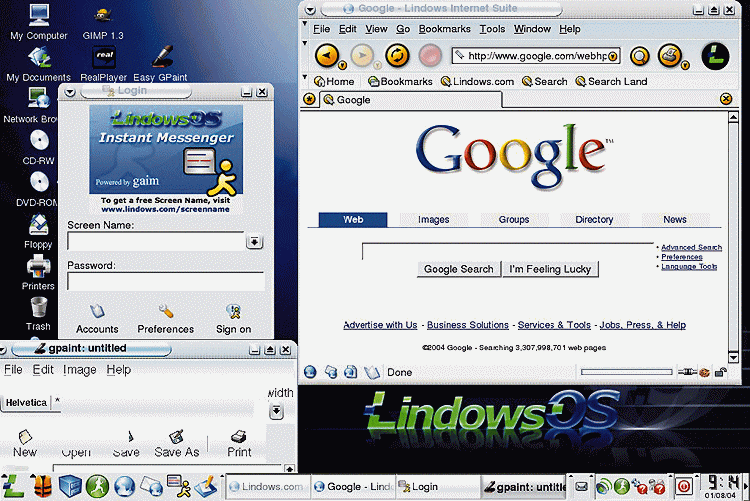Click New in gpaint toolbar
This screenshot has height=501, width=750.
tap(25, 444)
